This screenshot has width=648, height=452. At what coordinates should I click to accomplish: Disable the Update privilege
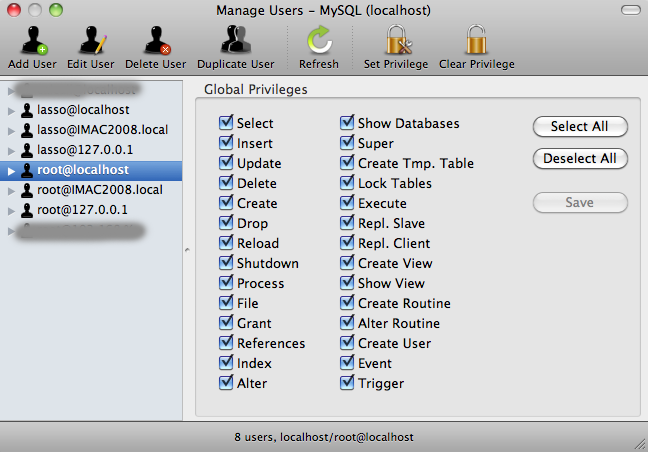coord(226,163)
